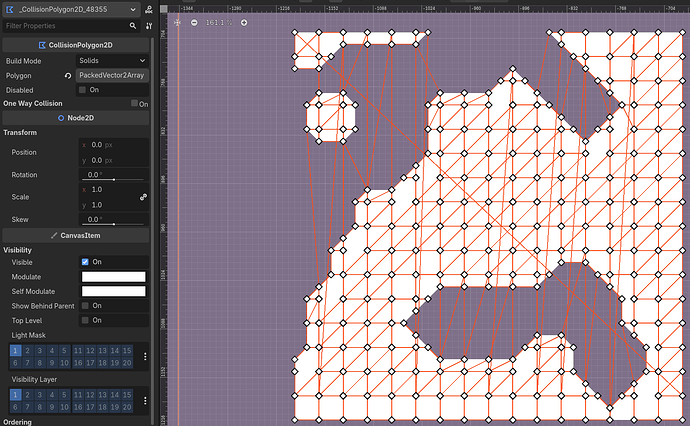Click the PackedVector2Array polygon button
Image resolution: width=690 pixels, height=426 pixels.
tap(112, 75)
